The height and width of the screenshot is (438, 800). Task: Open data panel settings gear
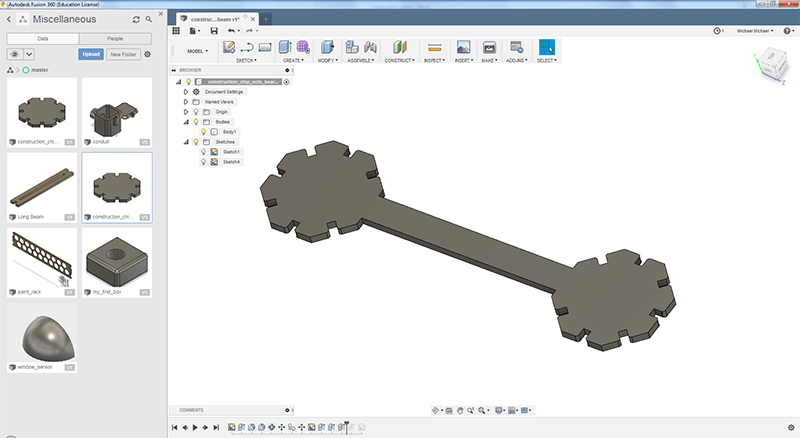(x=148, y=54)
